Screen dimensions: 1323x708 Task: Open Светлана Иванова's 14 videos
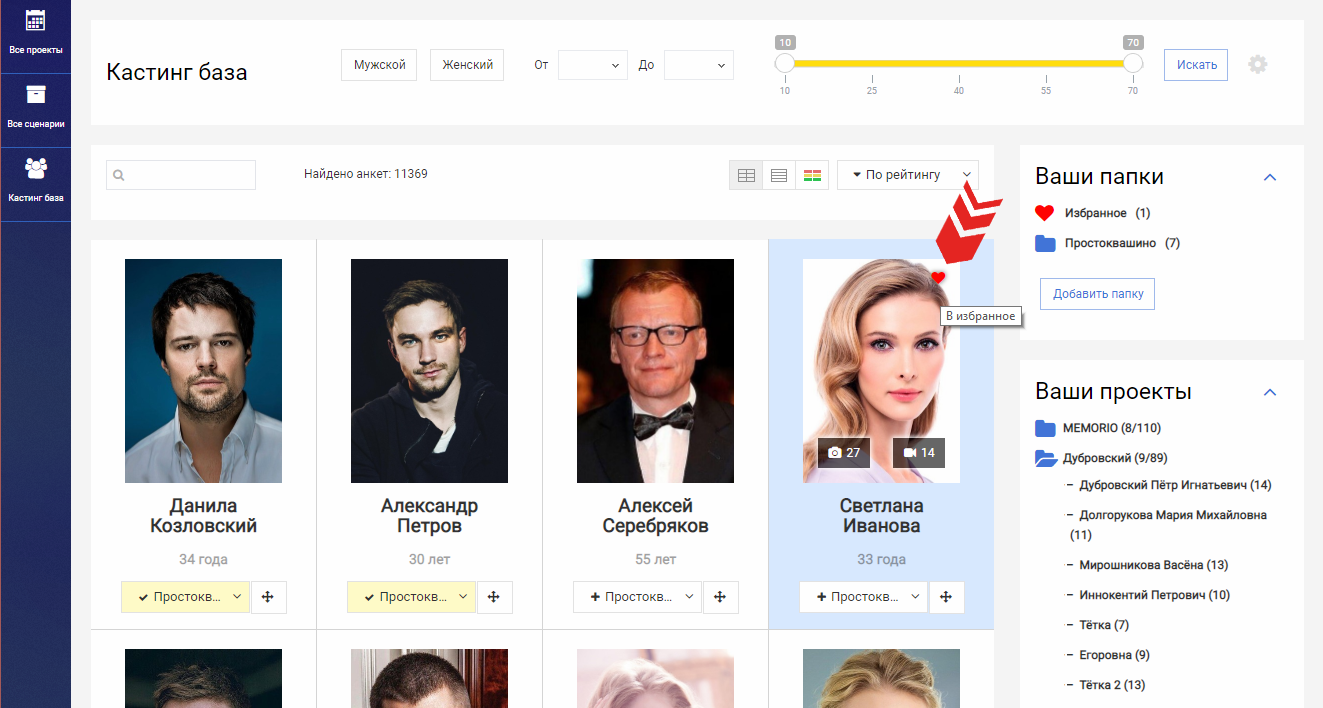919,453
